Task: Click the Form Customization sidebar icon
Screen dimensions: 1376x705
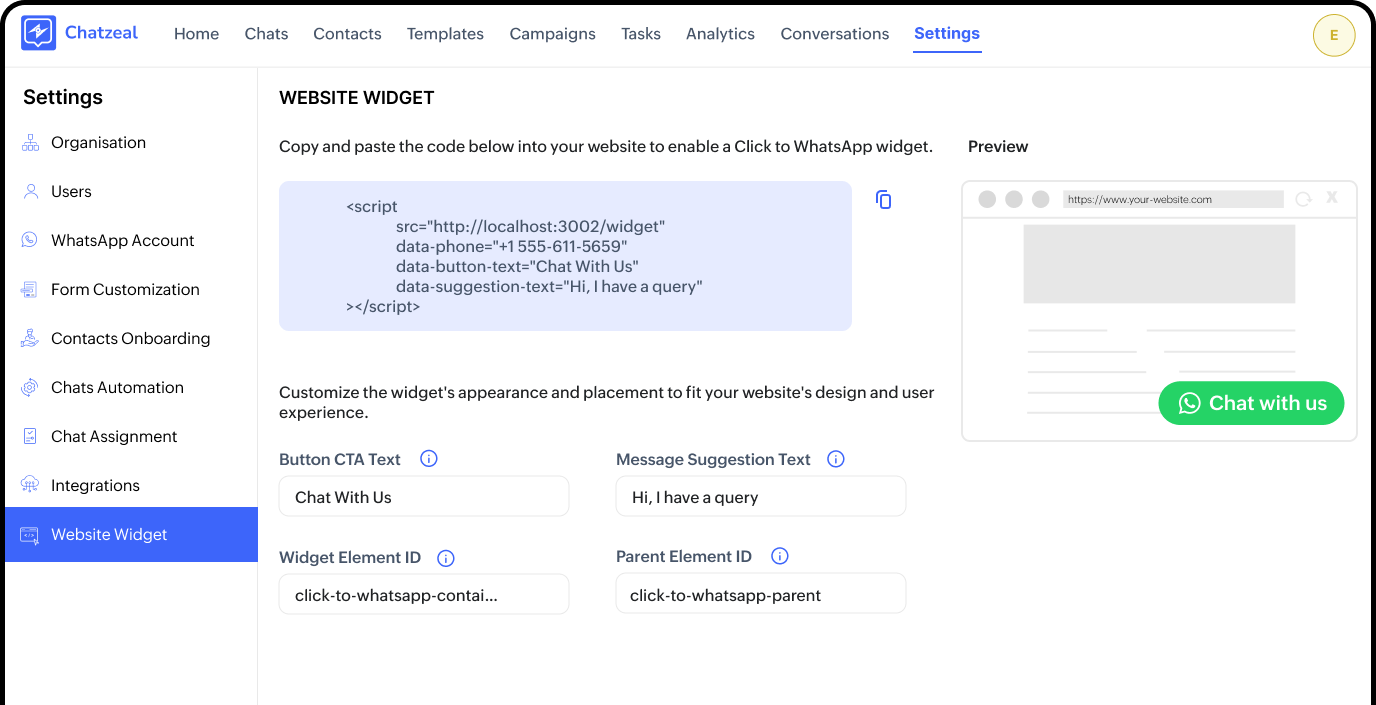Action: pos(30,290)
